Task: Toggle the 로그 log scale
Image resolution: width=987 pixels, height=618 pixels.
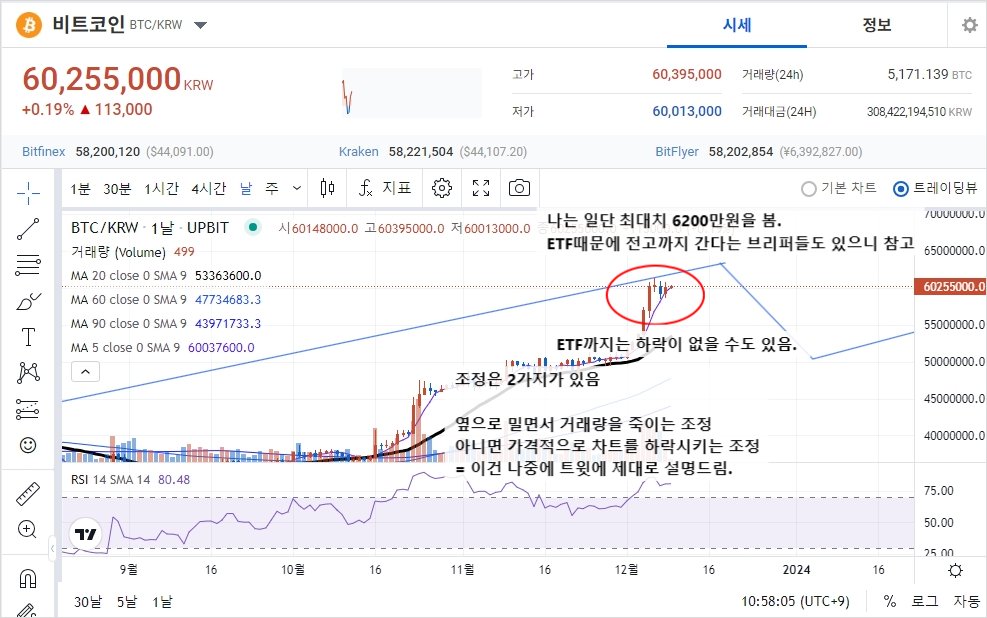Action: tap(925, 601)
